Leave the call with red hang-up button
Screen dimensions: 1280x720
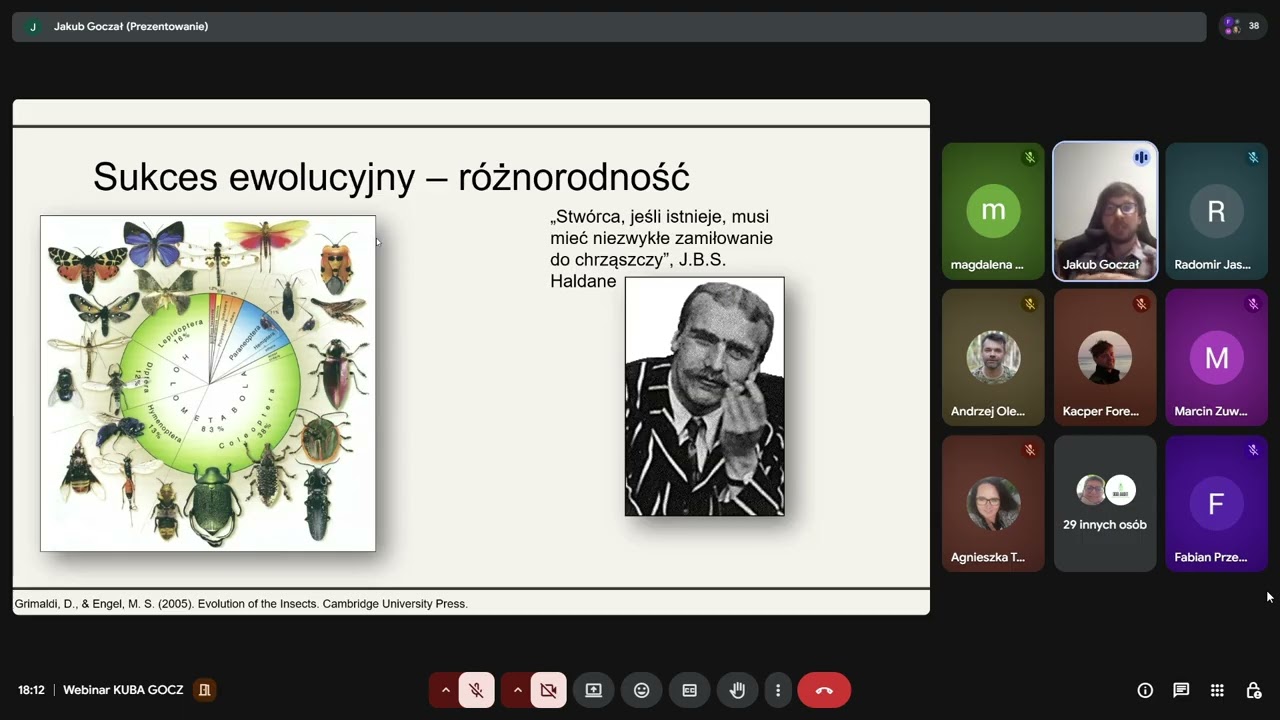tap(824, 690)
